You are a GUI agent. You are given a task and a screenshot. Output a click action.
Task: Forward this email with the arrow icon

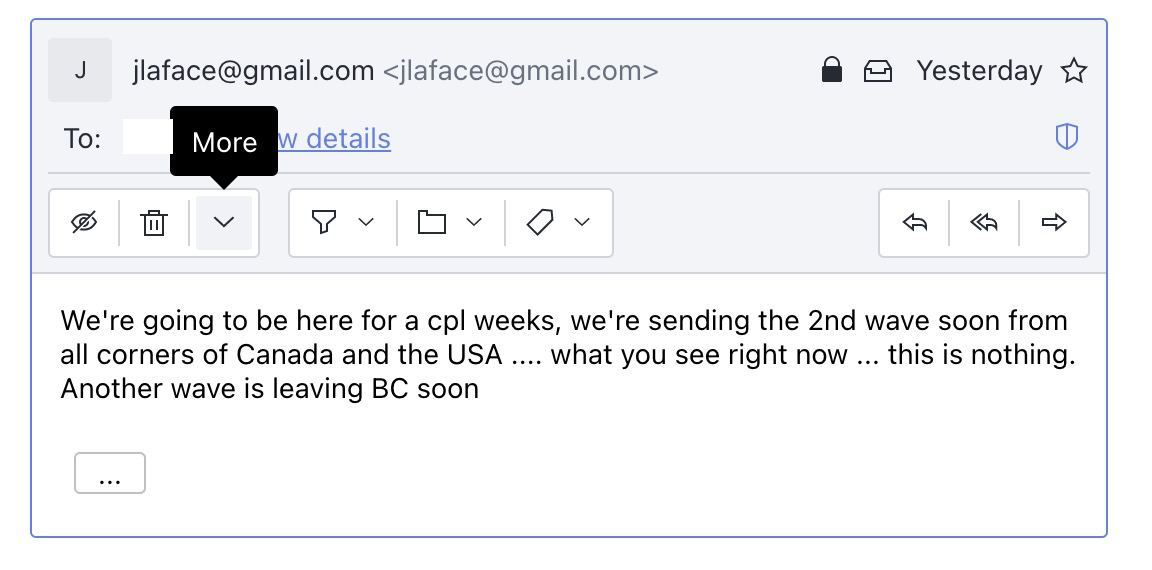[1054, 223]
